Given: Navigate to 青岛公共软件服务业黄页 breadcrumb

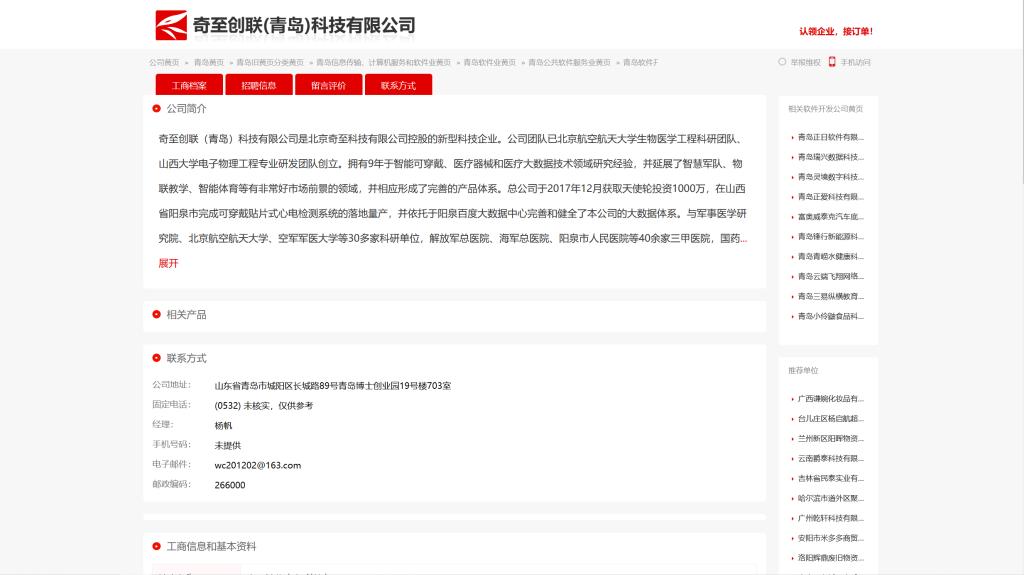Looking at the screenshot, I should pyautogui.click(x=569, y=62).
